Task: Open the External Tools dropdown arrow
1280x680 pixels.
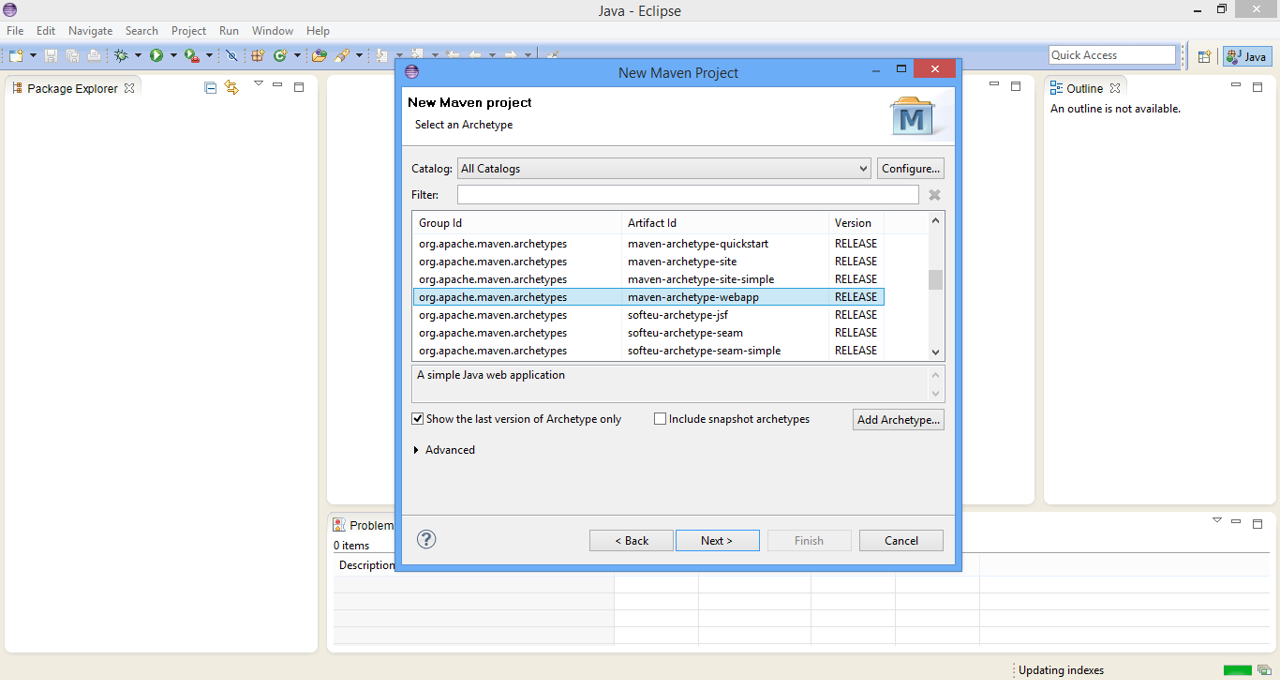Action: [209, 56]
